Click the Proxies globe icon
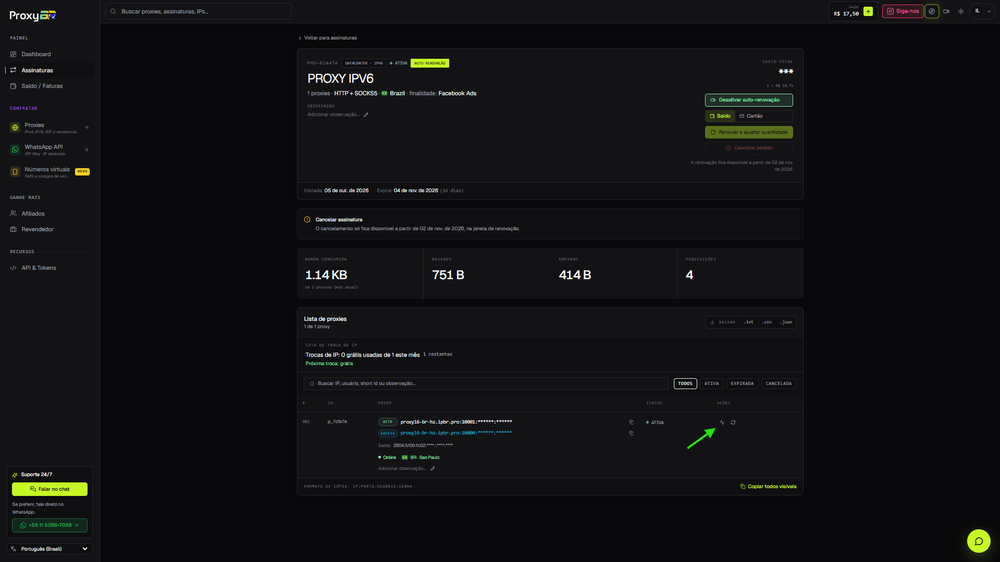1000x562 pixels. point(15,128)
